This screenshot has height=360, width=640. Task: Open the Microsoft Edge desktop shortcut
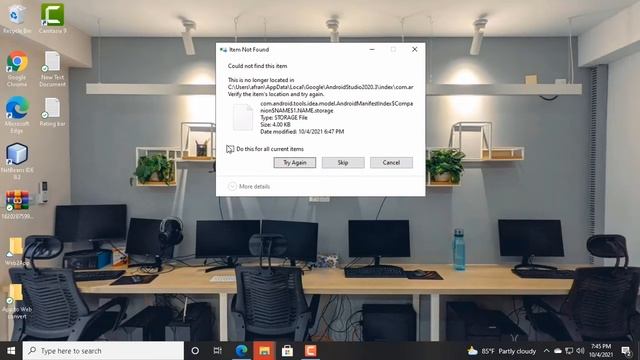[x=17, y=115]
